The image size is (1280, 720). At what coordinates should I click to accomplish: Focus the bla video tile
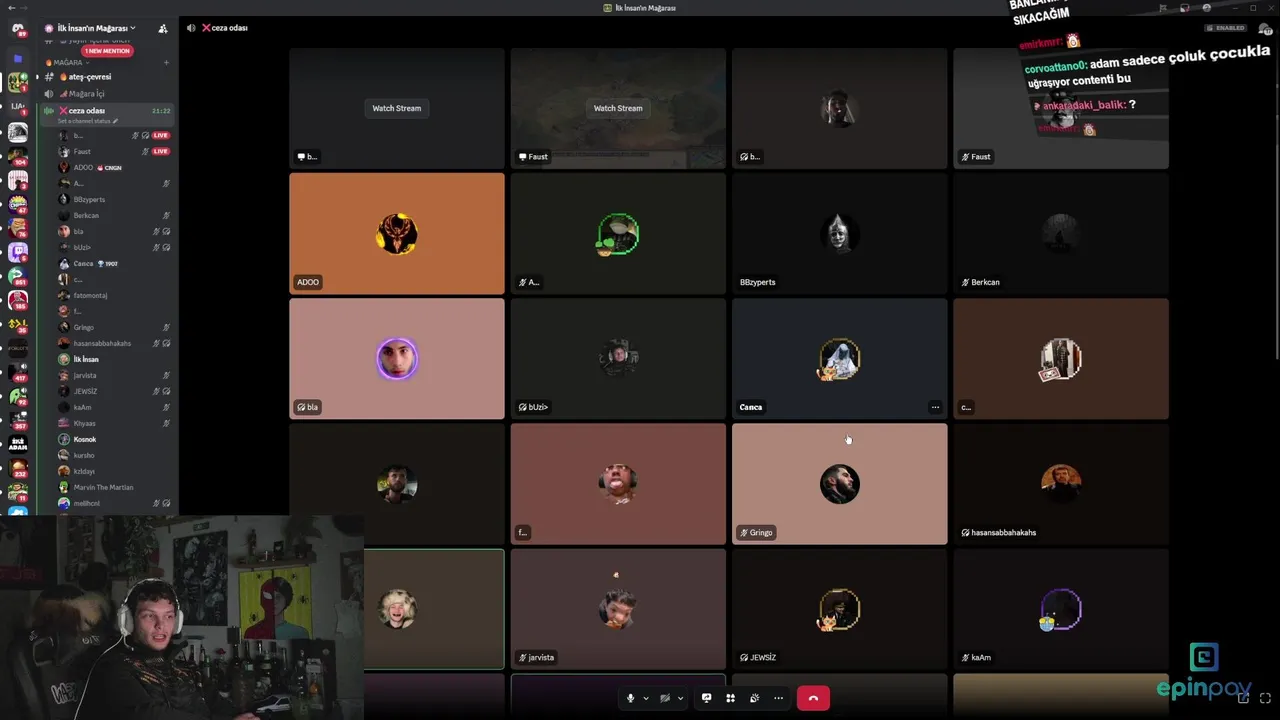(397, 358)
